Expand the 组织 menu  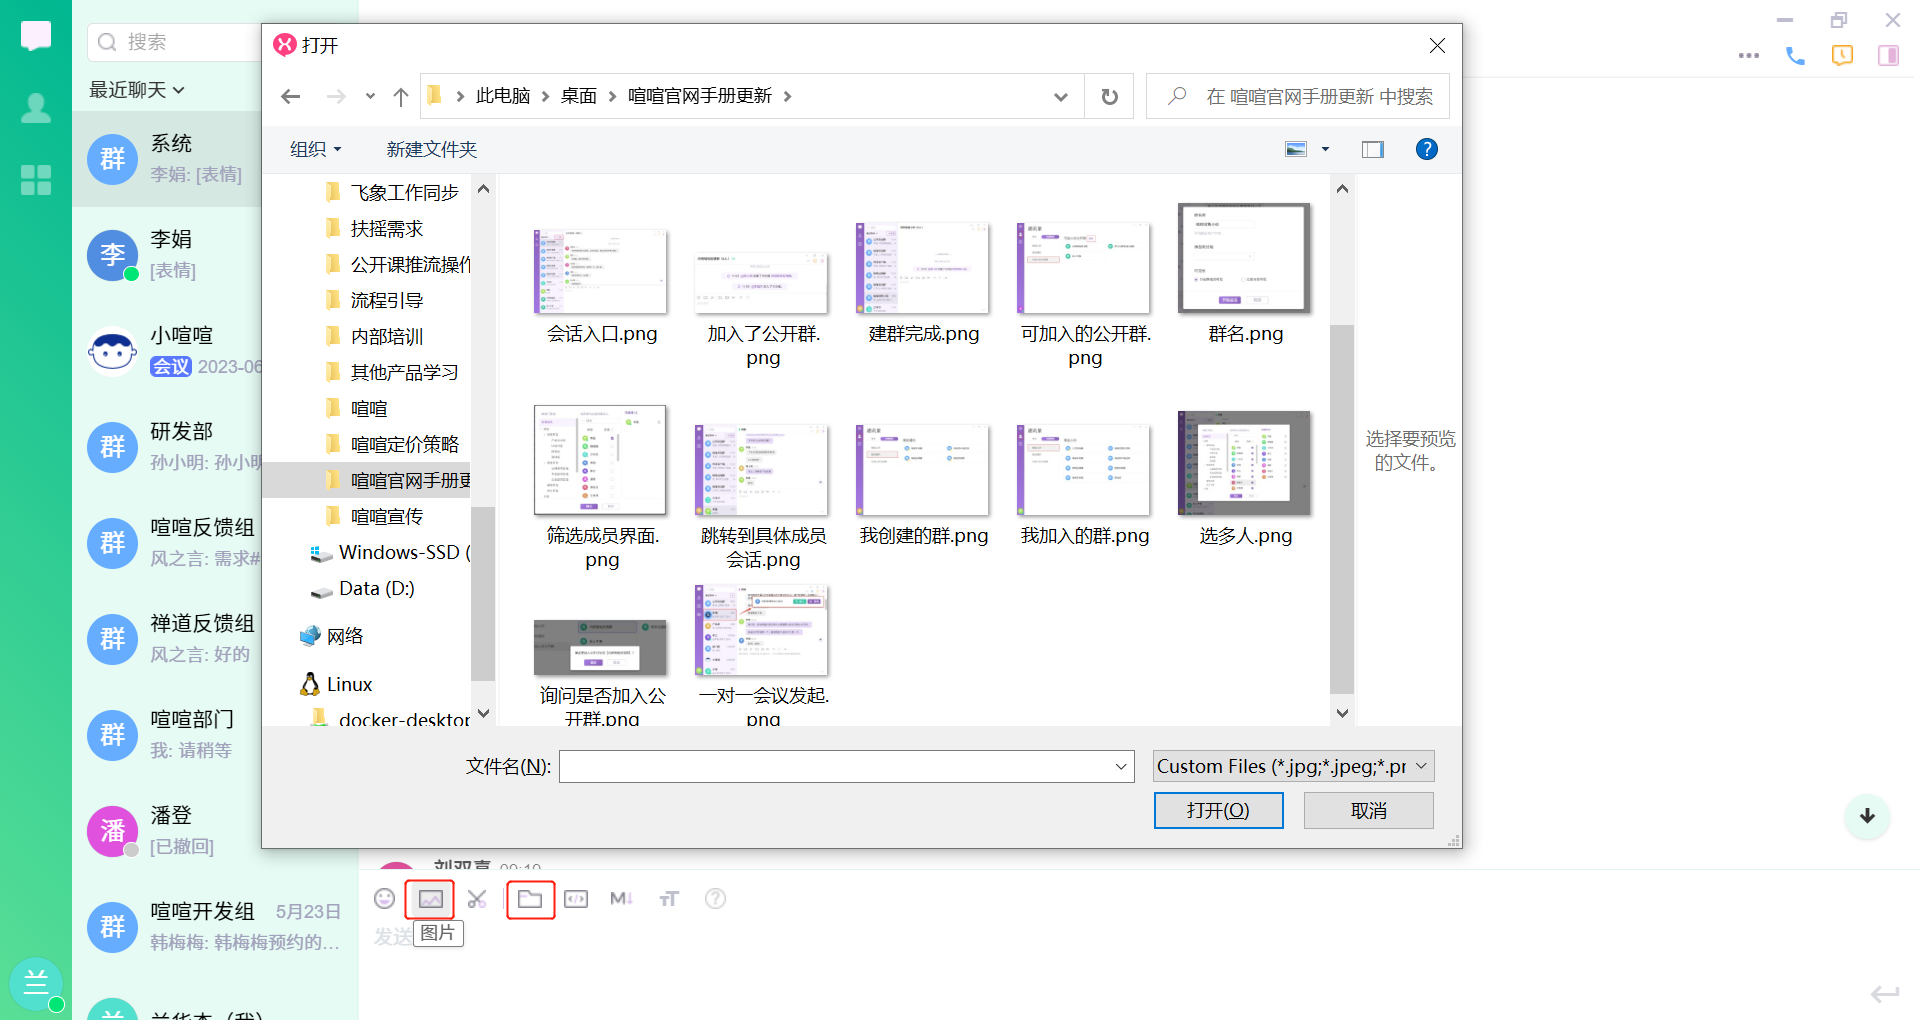click(315, 149)
